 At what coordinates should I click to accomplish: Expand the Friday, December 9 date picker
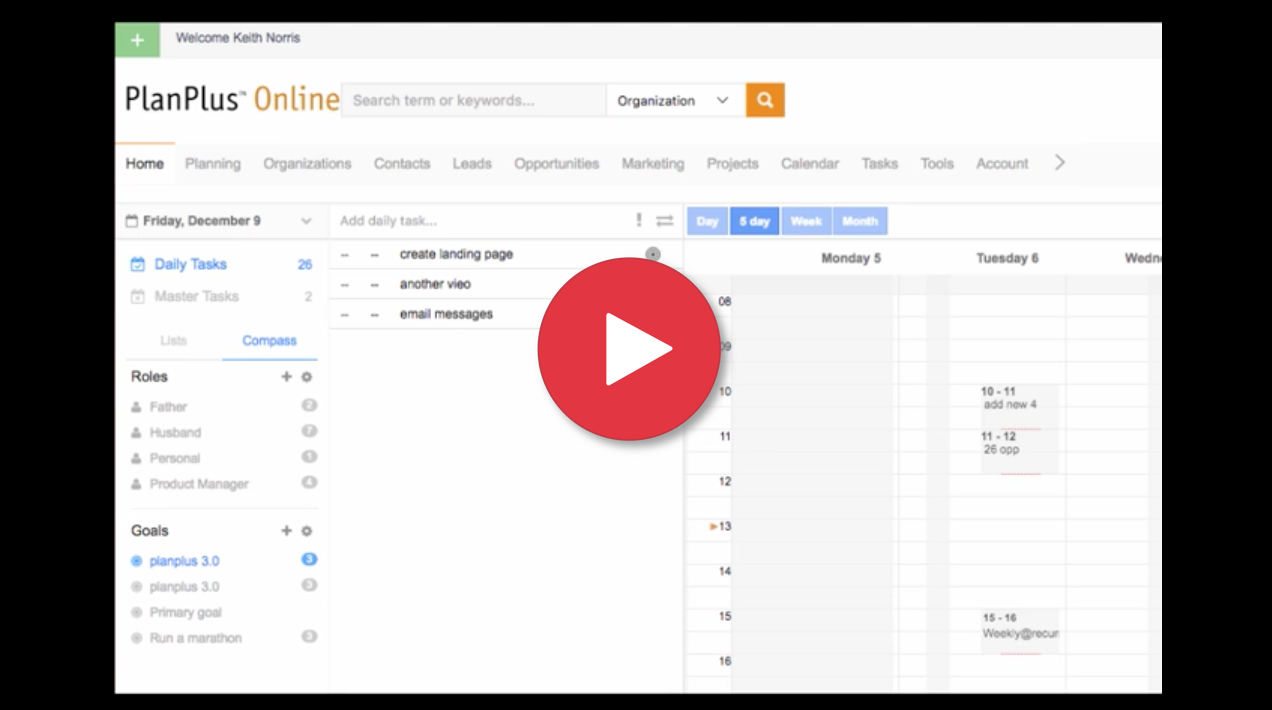[x=306, y=221]
